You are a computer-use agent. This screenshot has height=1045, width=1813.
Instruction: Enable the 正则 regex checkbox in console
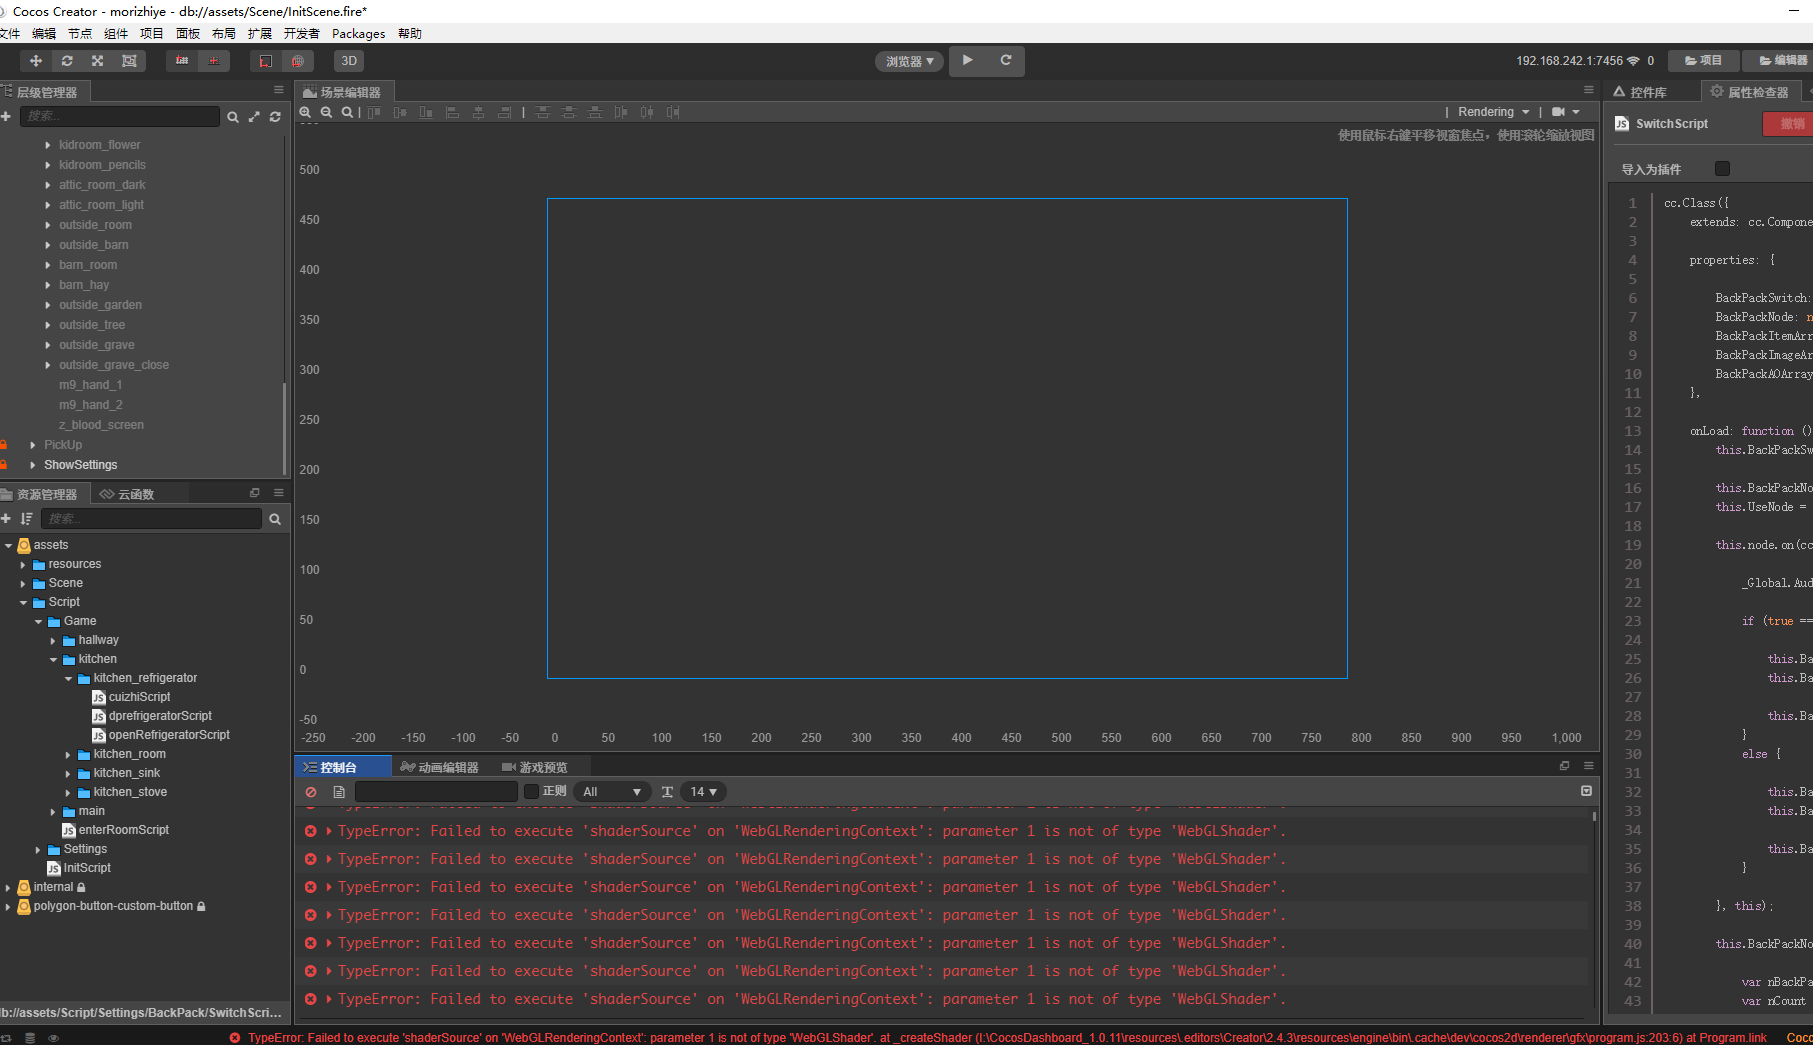(x=531, y=792)
